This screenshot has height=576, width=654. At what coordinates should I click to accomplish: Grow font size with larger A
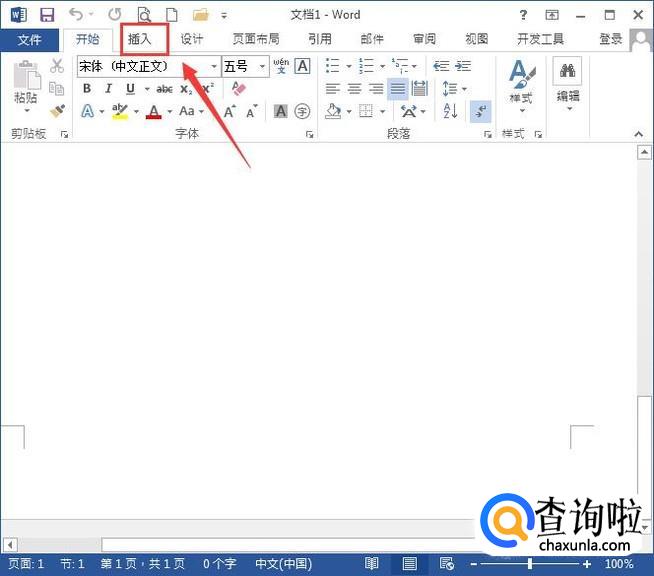coord(229,111)
